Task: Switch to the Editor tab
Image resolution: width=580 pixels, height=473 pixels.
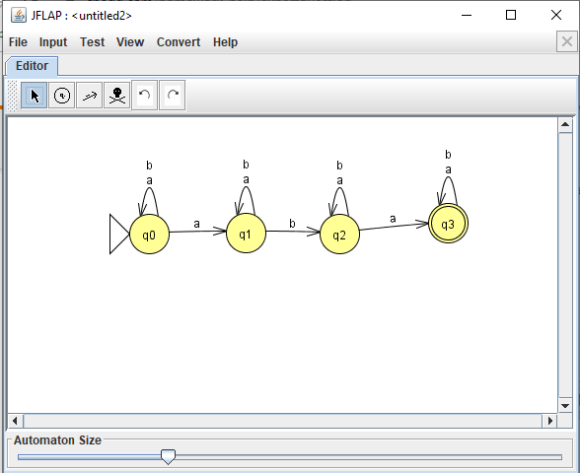Action: point(32,66)
